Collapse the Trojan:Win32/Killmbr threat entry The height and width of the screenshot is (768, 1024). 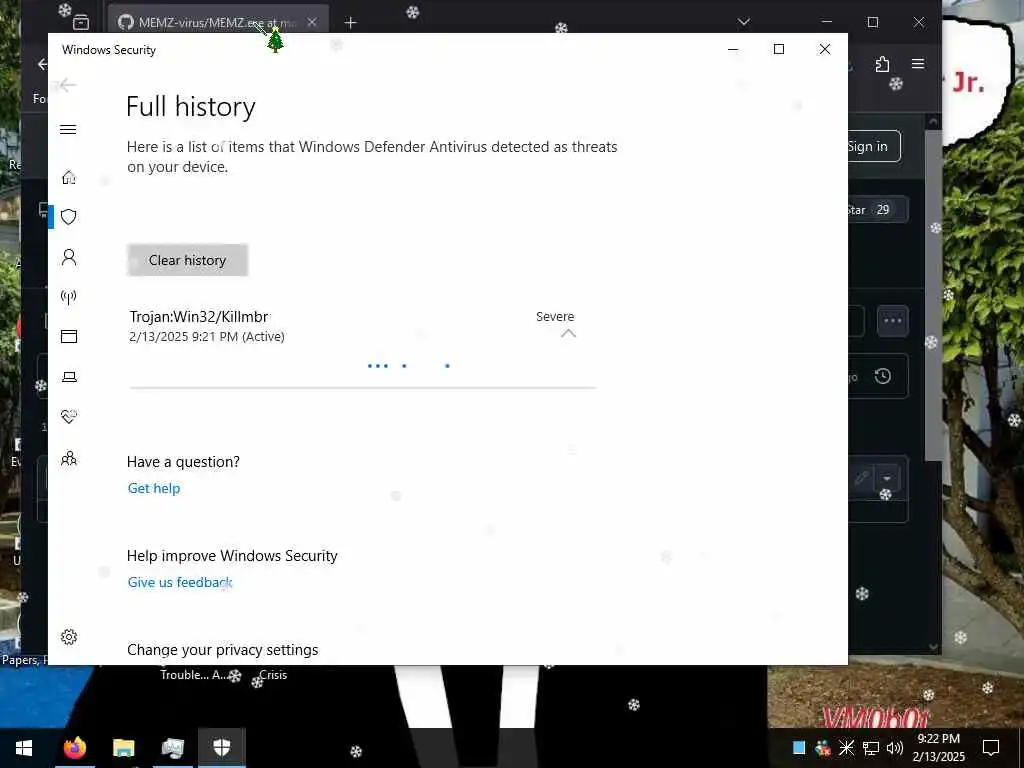[568, 334]
